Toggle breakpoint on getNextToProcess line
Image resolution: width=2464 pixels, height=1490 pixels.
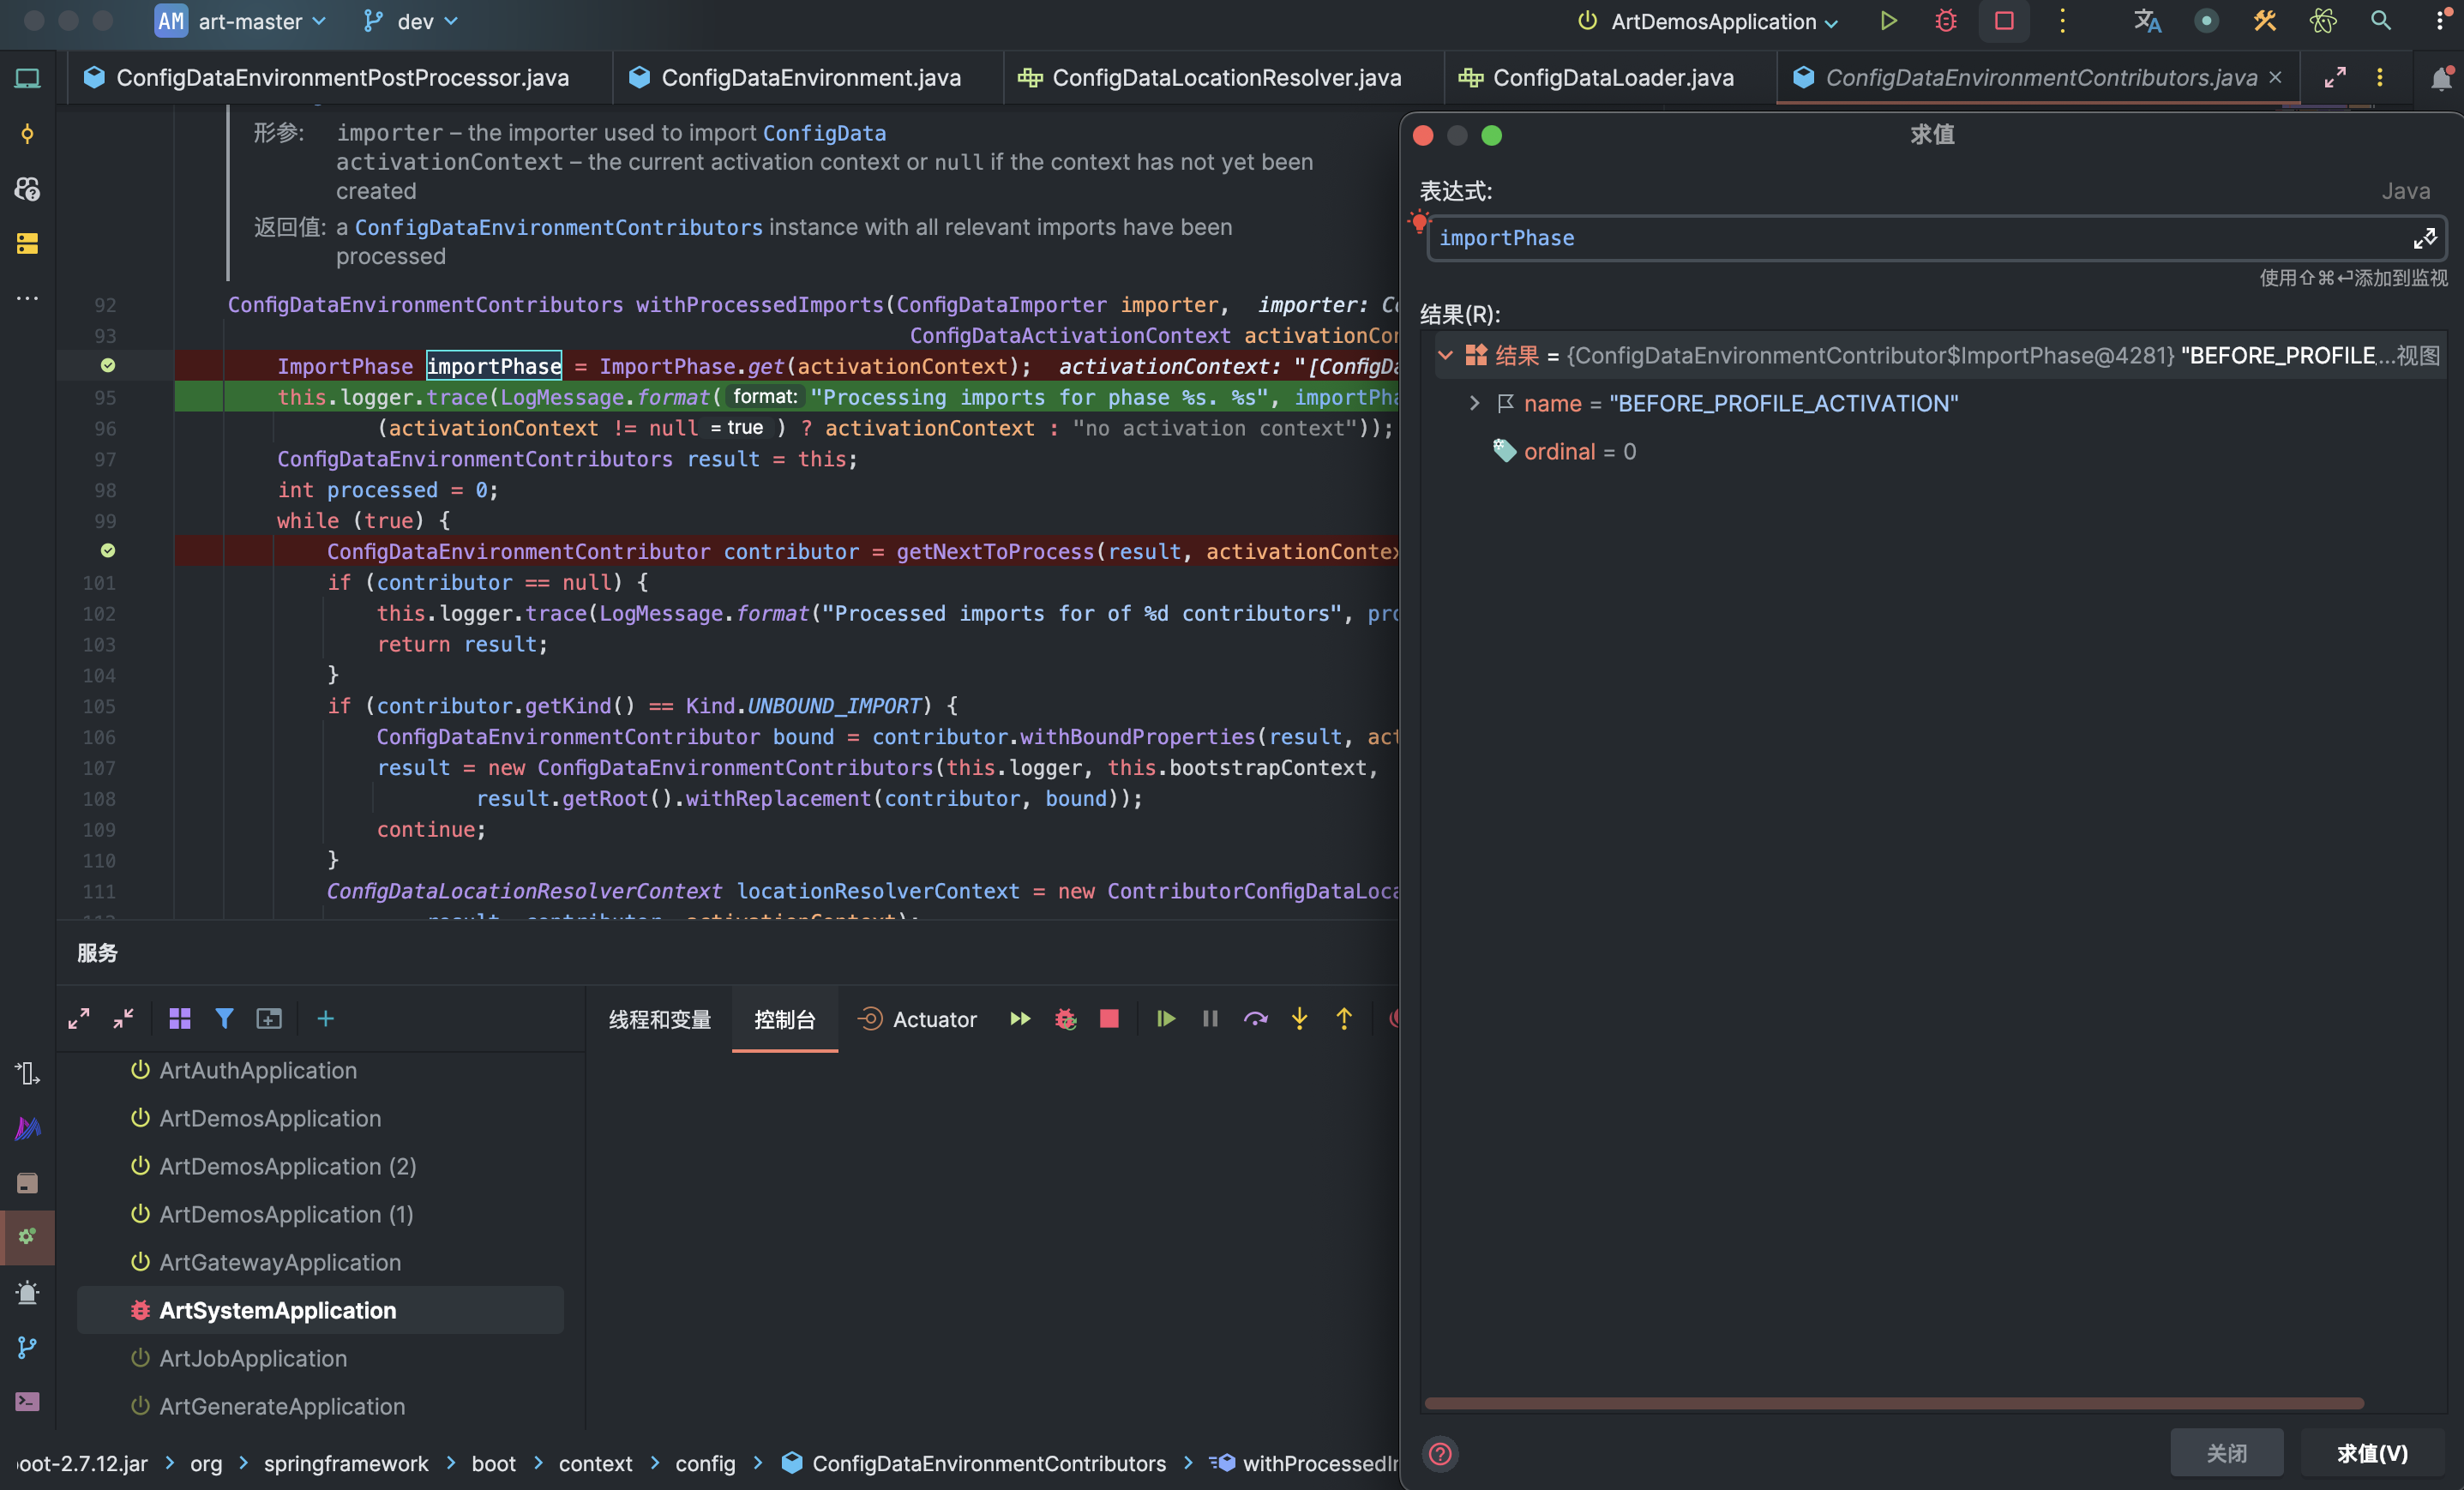107,551
